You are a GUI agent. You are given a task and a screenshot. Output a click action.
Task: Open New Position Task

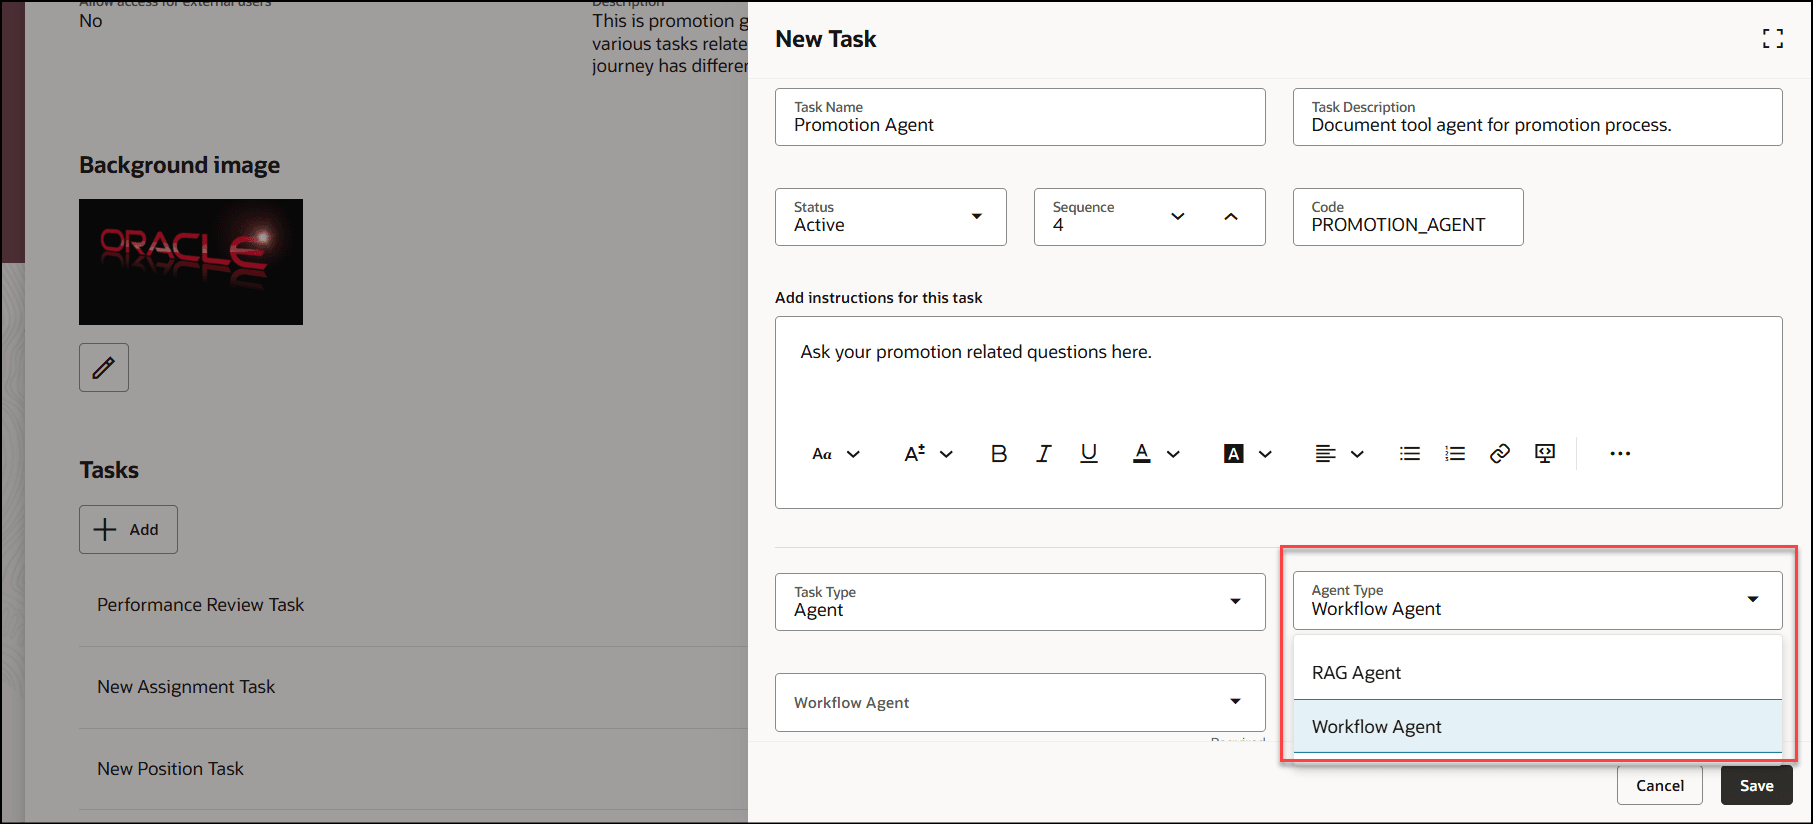[x=170, y=769]
